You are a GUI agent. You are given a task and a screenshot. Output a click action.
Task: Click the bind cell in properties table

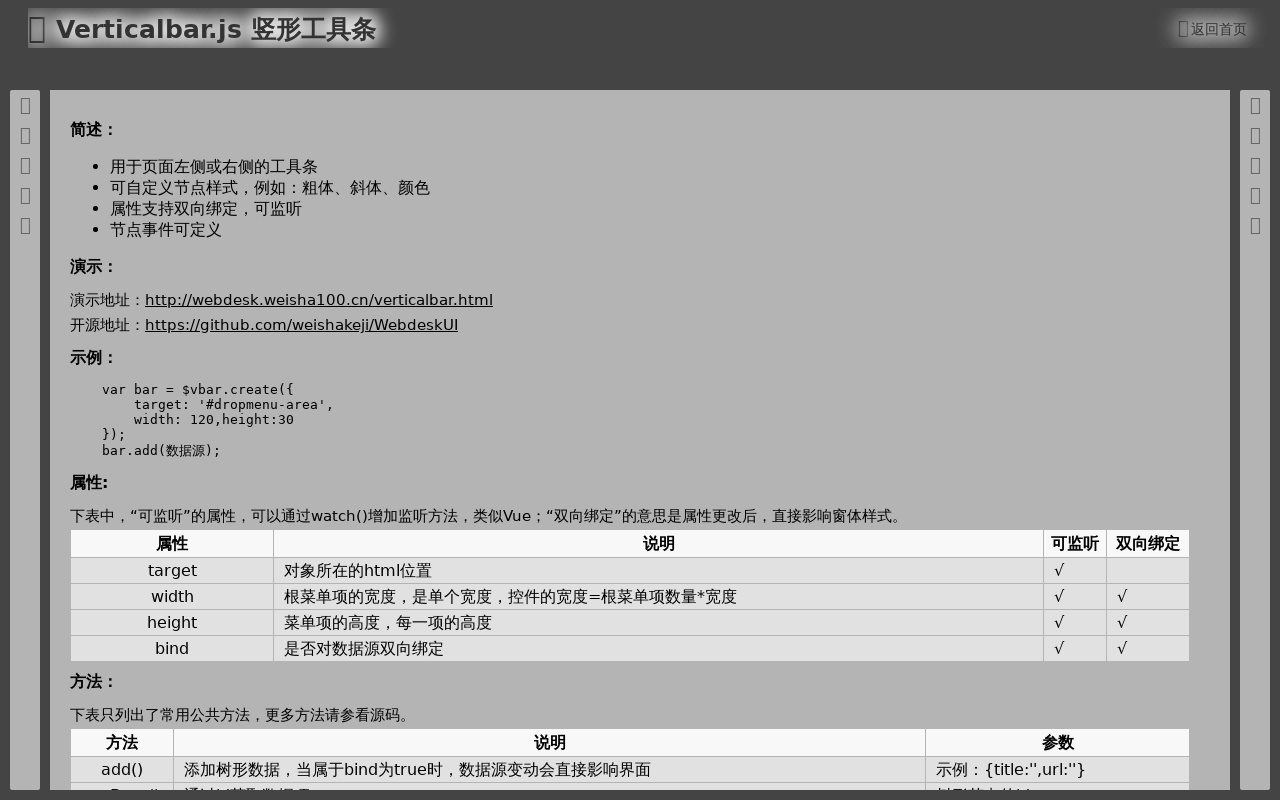click(172, 649)
